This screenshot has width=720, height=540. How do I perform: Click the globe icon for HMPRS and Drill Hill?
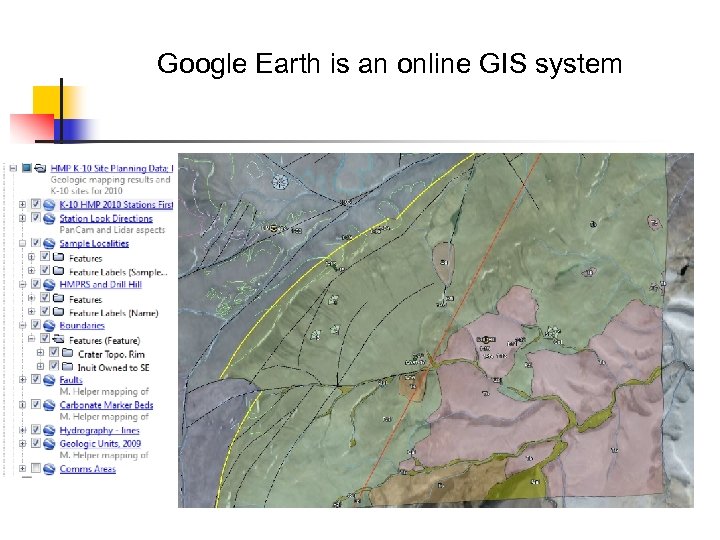click(49, 285)
